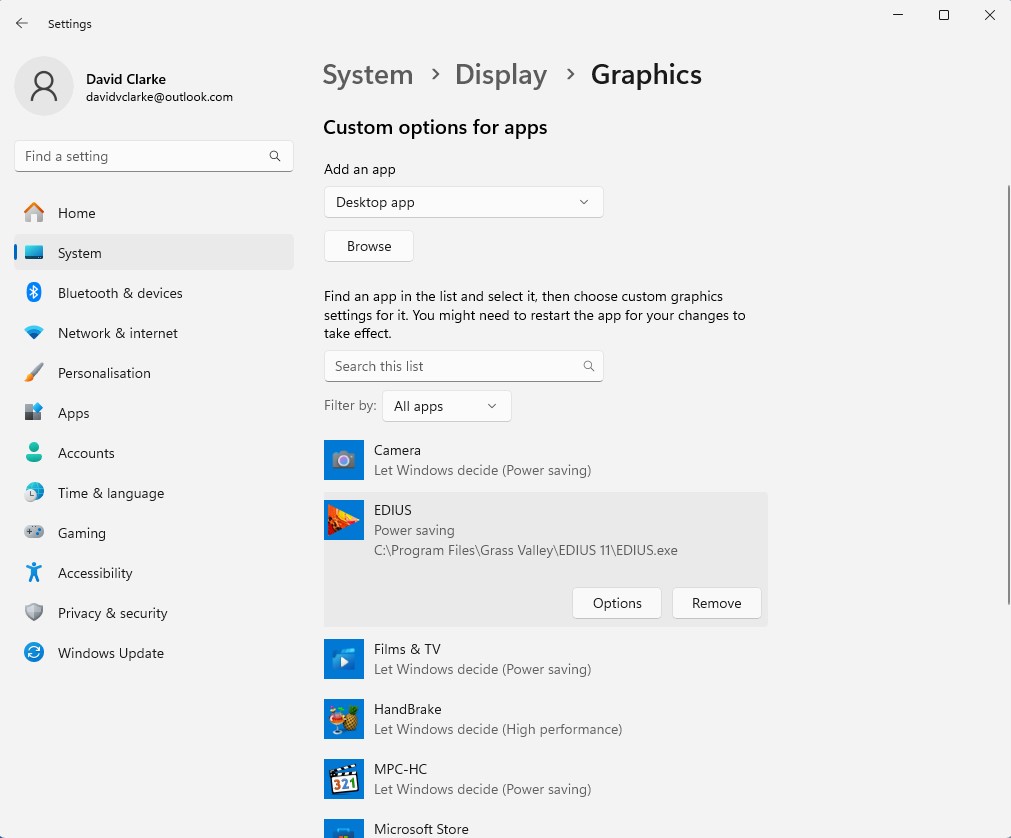Click the magnifier in Search this list
This screenshot has height=838, width=1011.
point(589,366)
